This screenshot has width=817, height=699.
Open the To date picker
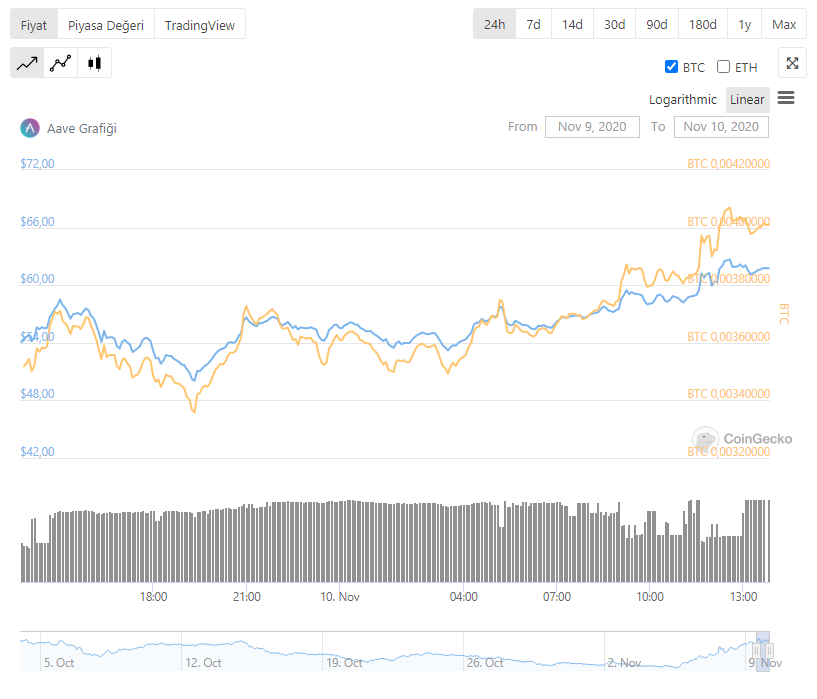[x=722, y=127]
